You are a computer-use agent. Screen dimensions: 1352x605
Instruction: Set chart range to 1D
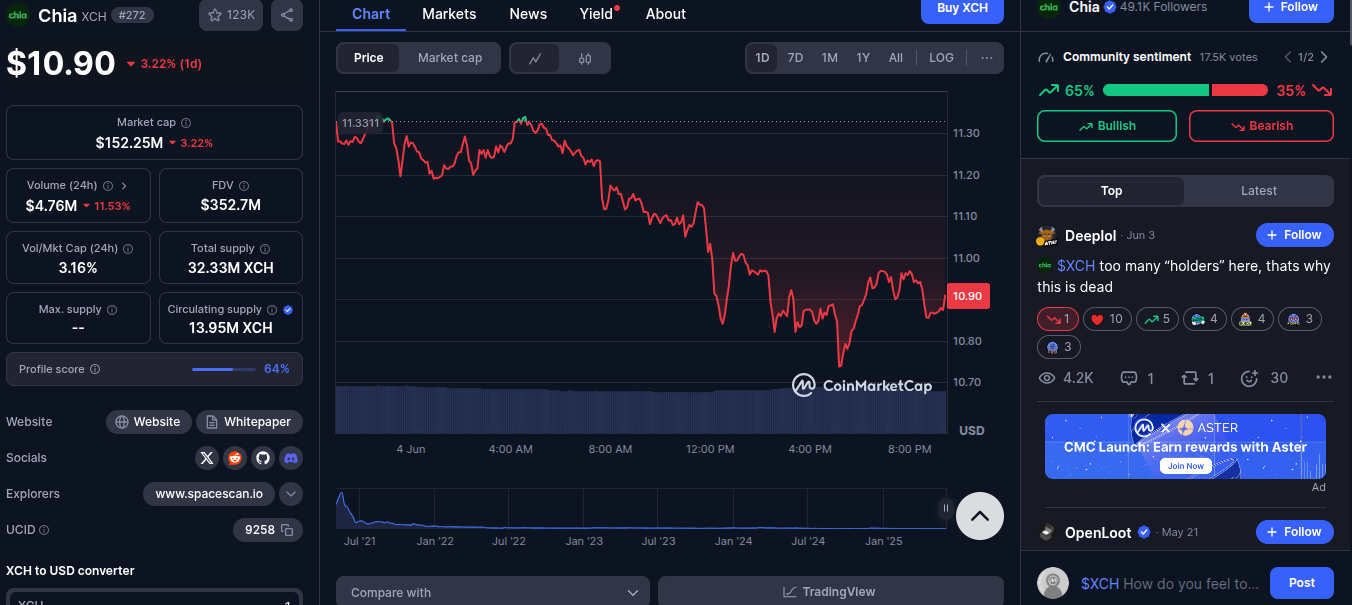[762, 58]
